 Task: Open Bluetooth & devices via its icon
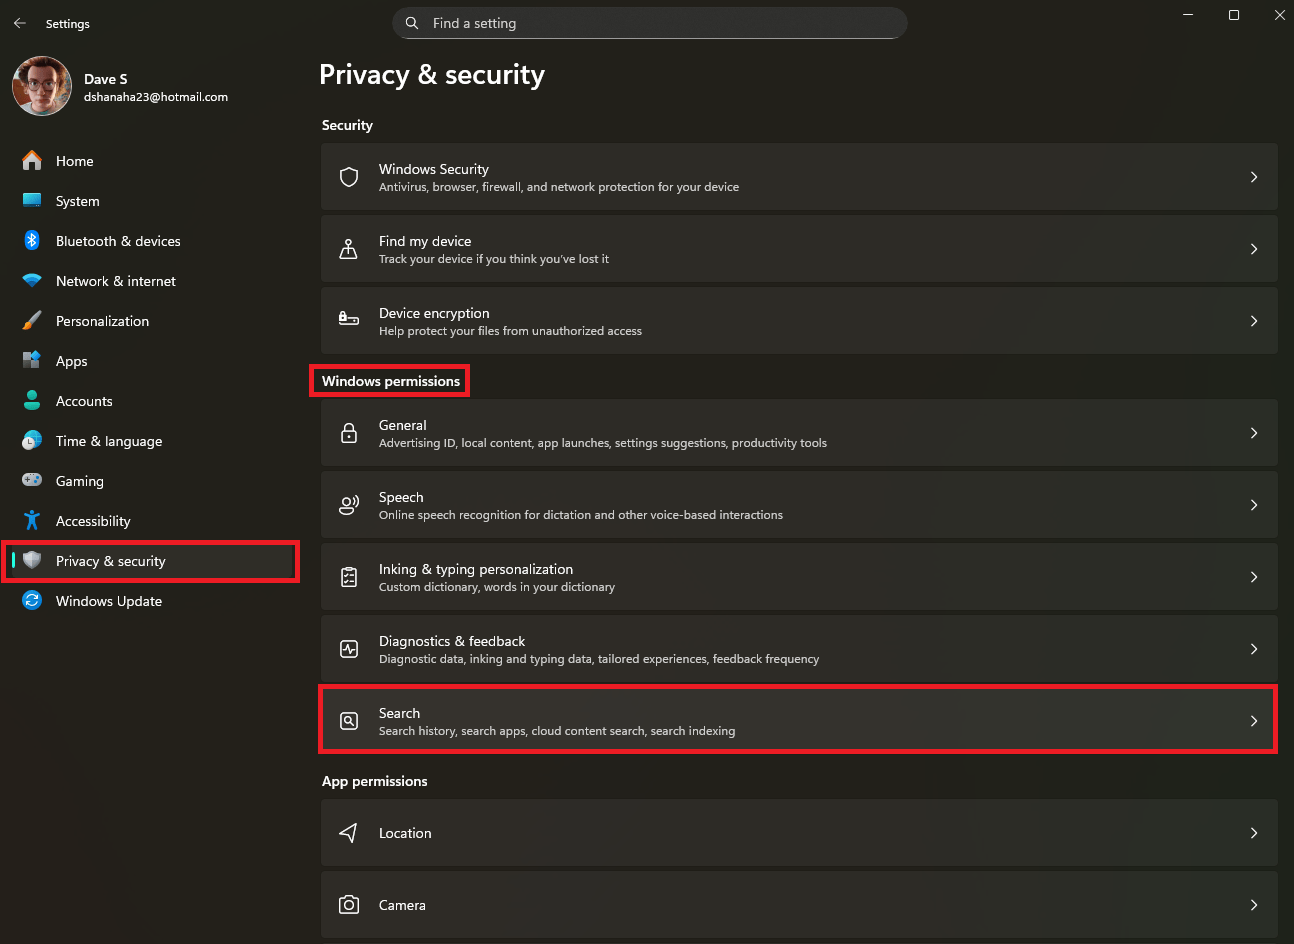coord(32,241)
